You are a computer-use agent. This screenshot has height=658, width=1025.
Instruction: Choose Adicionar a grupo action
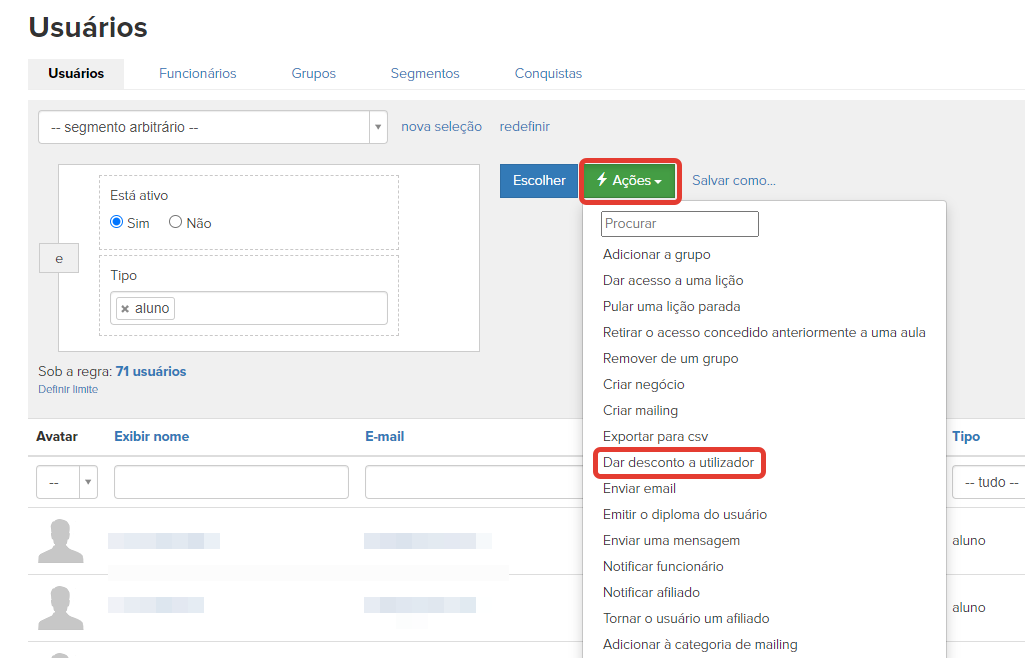click(x=656, y=254)
